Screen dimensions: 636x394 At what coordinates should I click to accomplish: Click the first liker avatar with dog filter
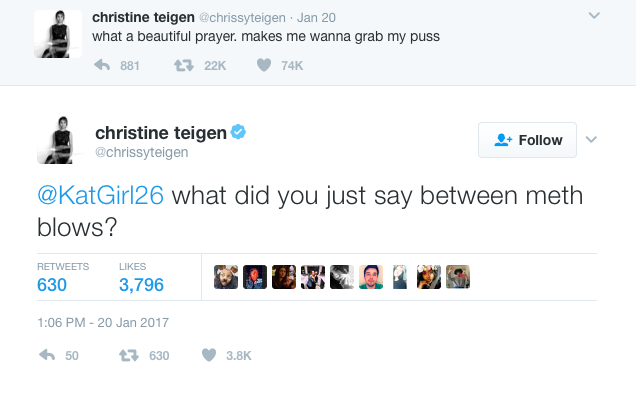tap(226, 277)
